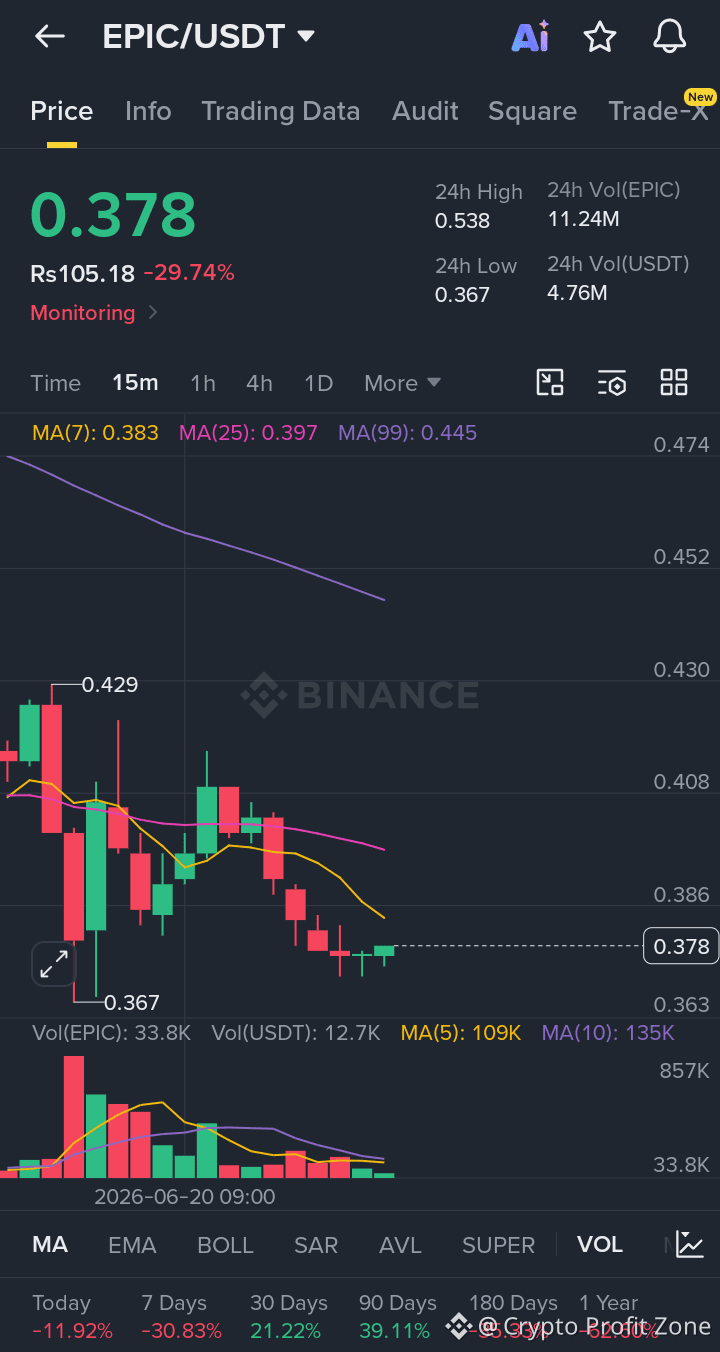Open chart indicator settings icon
The height and width of the screenshot is (1352, 720).
click(612, 383)
